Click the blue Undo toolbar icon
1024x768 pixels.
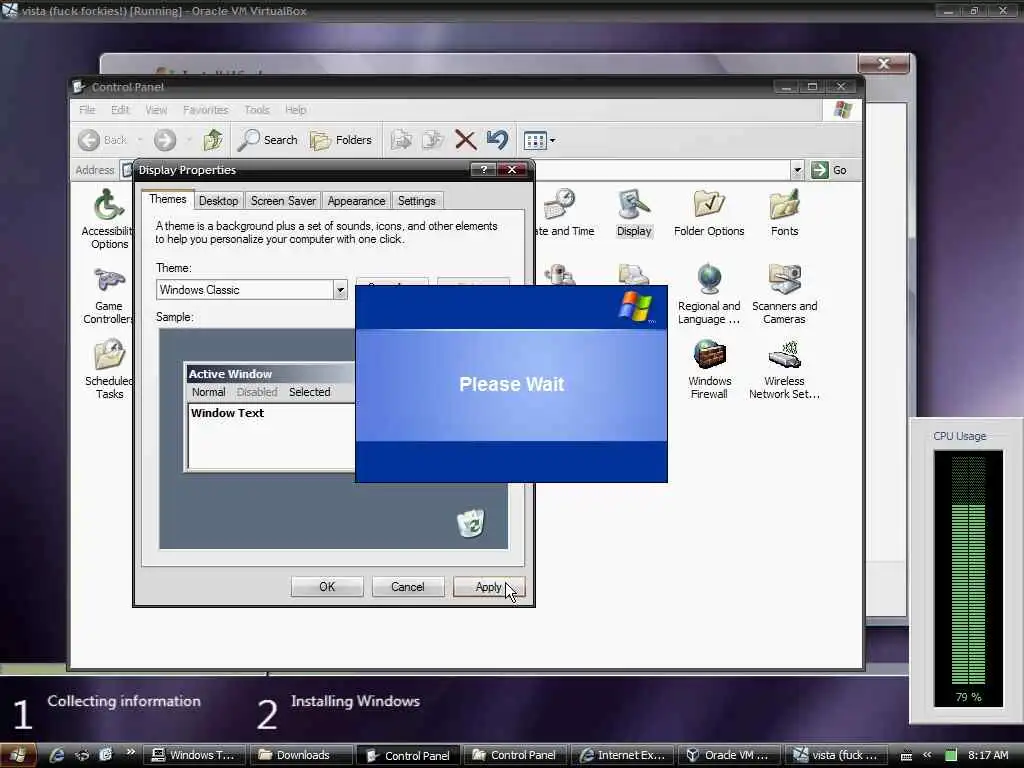tap(497, 140)
